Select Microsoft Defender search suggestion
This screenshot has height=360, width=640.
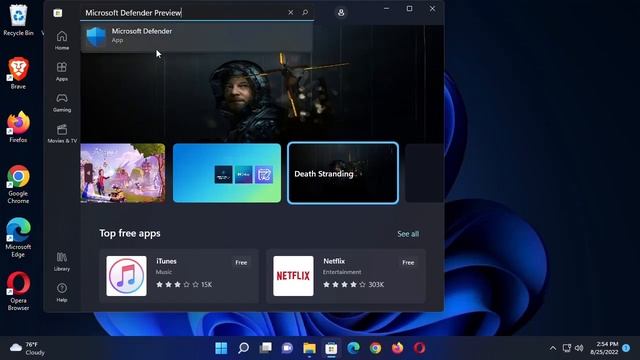(x=197, y=36)
